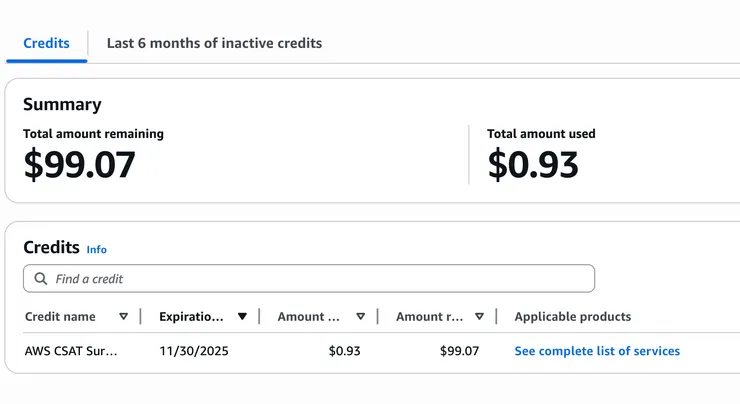740x404 pixels.
Task: Click the $0.93 amount used table cell
Action: coord(344,351)
